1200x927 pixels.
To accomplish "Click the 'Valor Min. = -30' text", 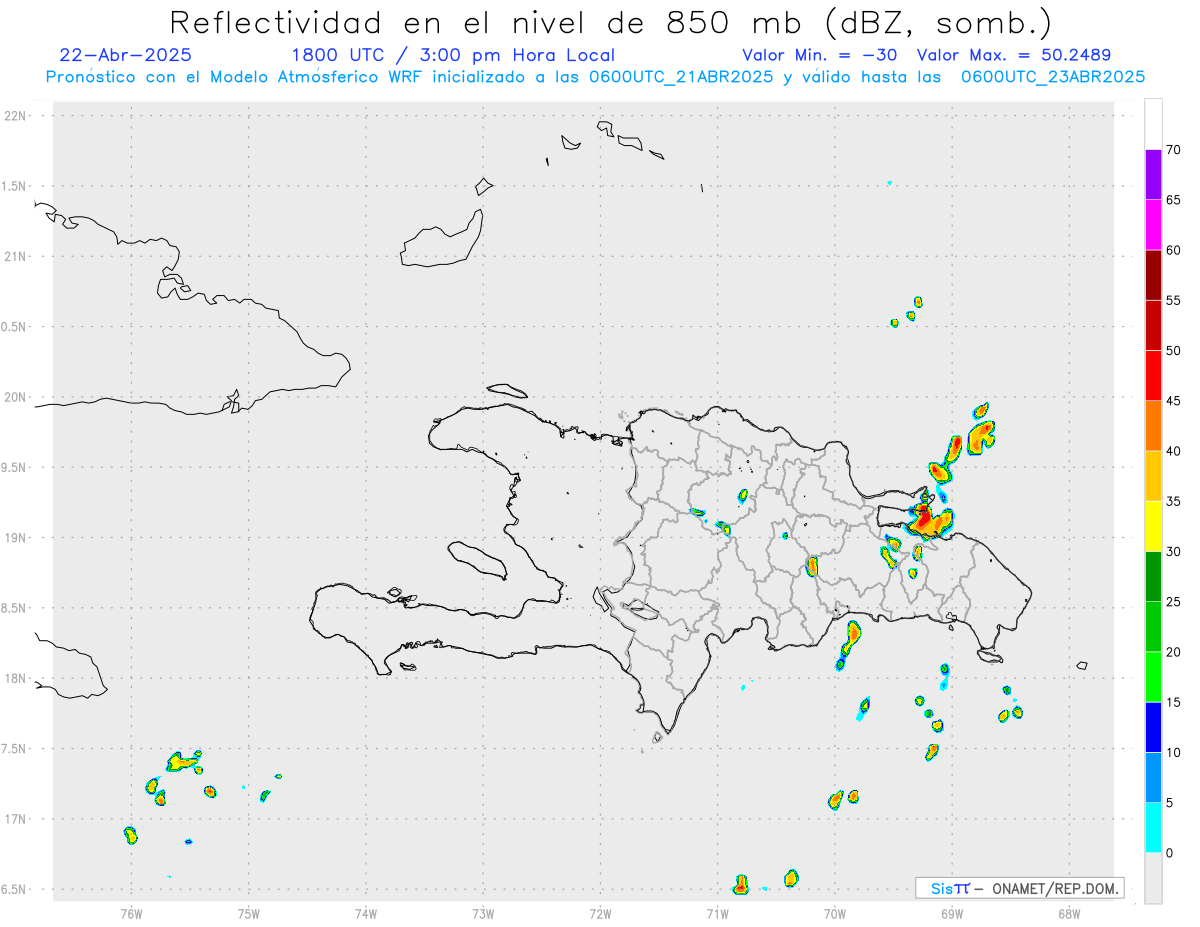I will click(x=820, y=55).
